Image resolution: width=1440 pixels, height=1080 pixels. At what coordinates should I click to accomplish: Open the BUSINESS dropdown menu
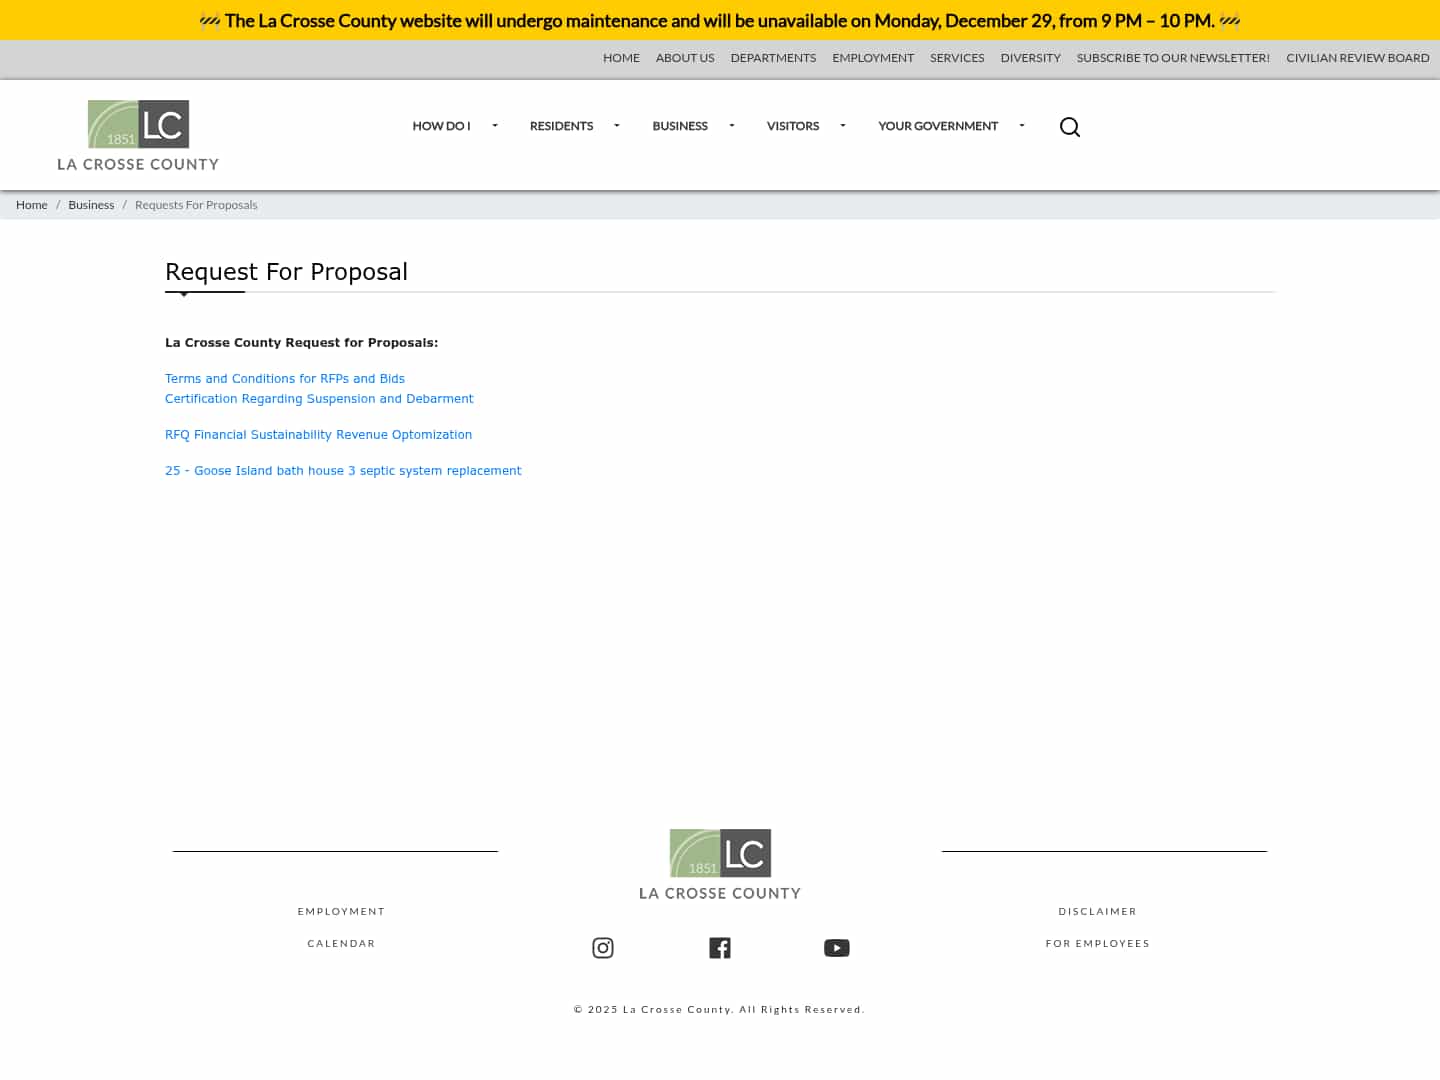680,126
